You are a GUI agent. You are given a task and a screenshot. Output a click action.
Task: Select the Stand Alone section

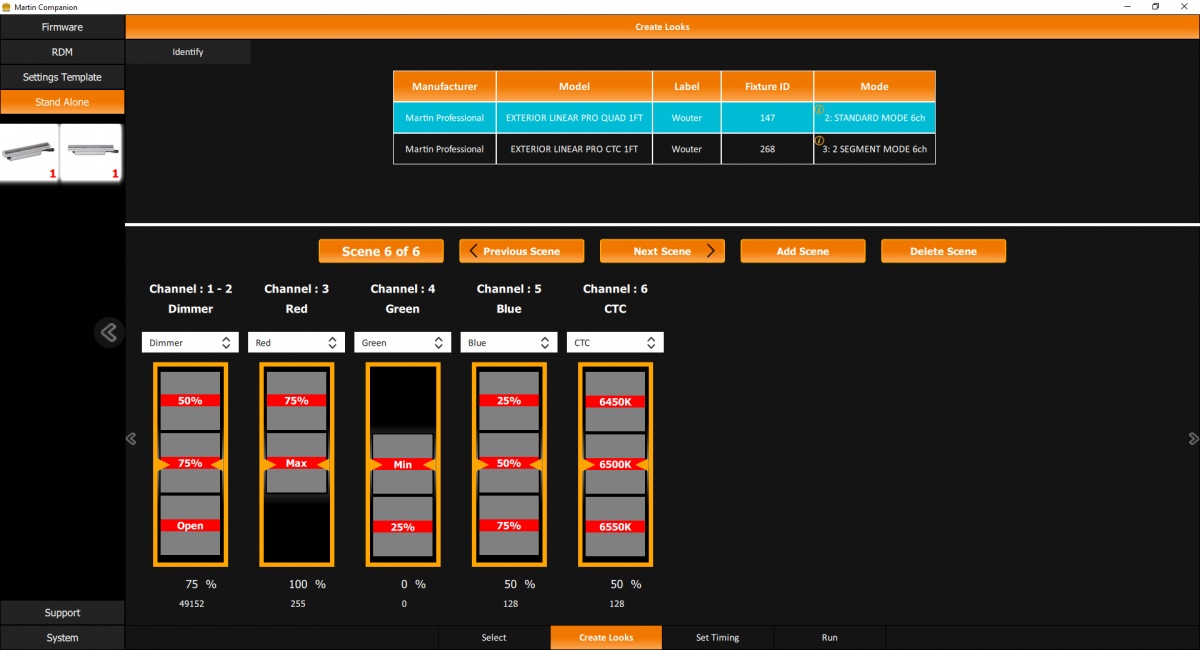[x=62, y=102]
